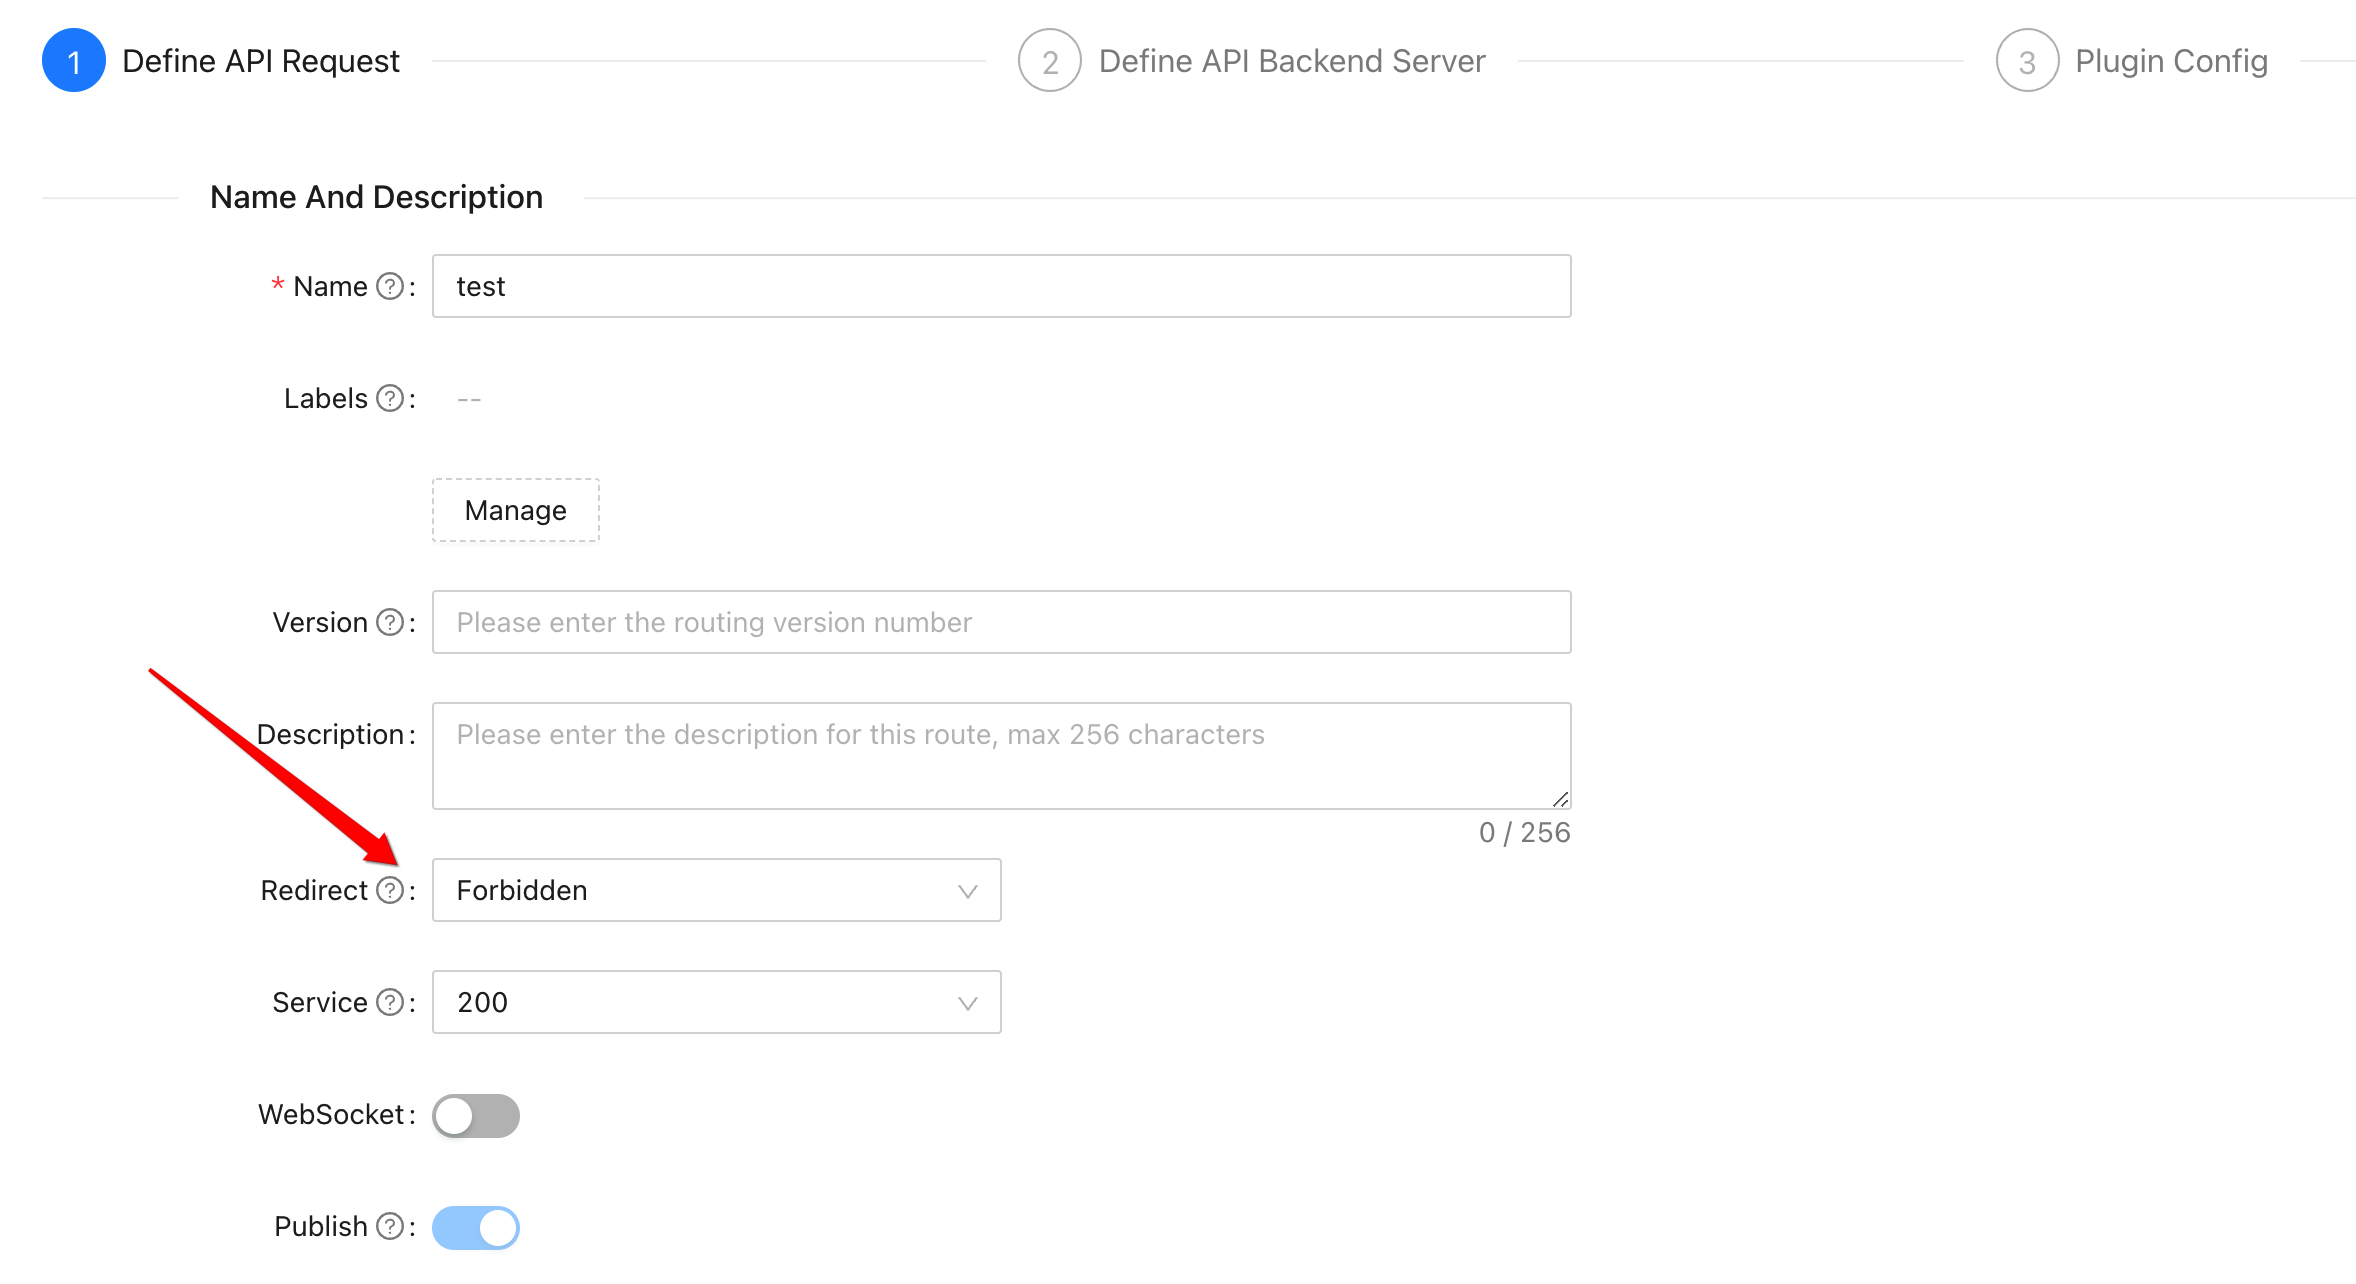
Task: Click the Labels placeholder dashes
Action: [469, 399]
